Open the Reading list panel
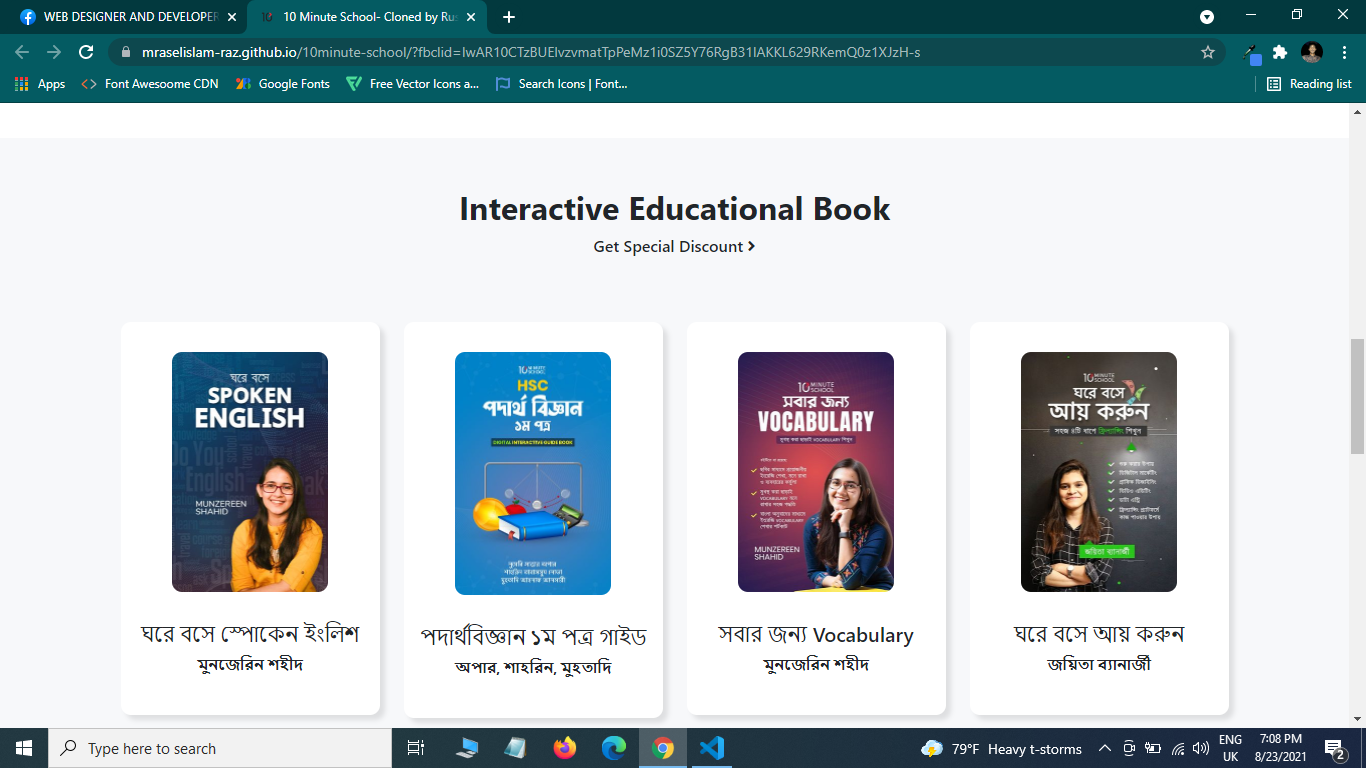Screen dimensions: 1366x768 pyautogui.click(x=1309, y=84)
